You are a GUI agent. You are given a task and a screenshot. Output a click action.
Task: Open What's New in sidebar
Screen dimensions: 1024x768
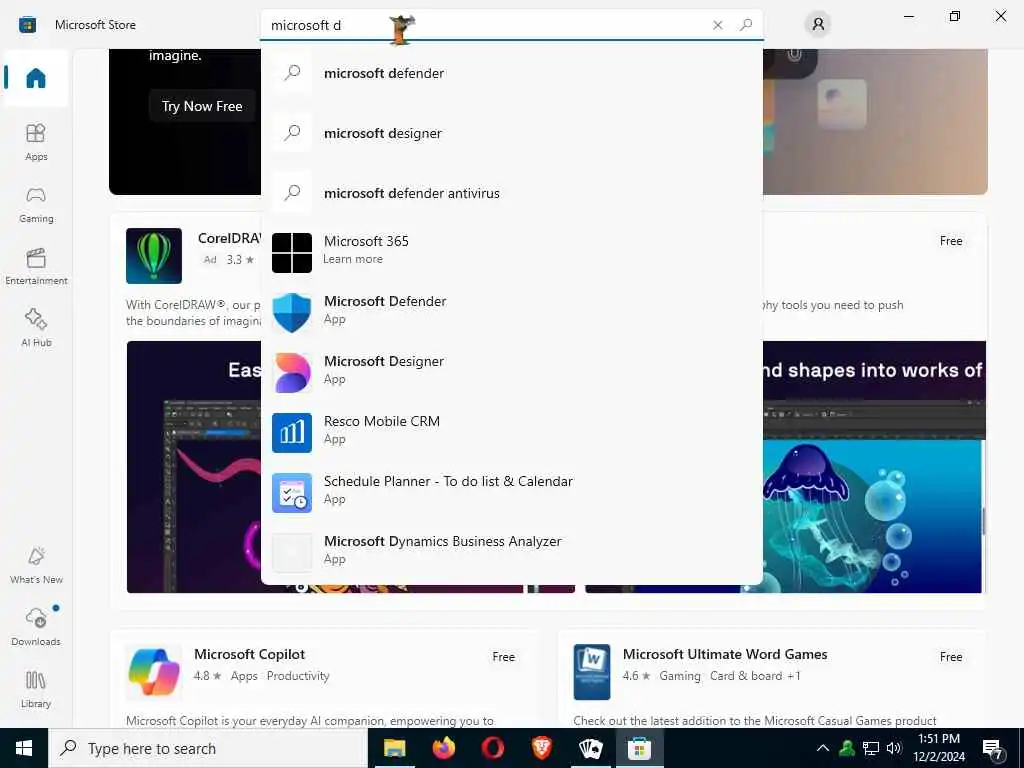point(36,566)
